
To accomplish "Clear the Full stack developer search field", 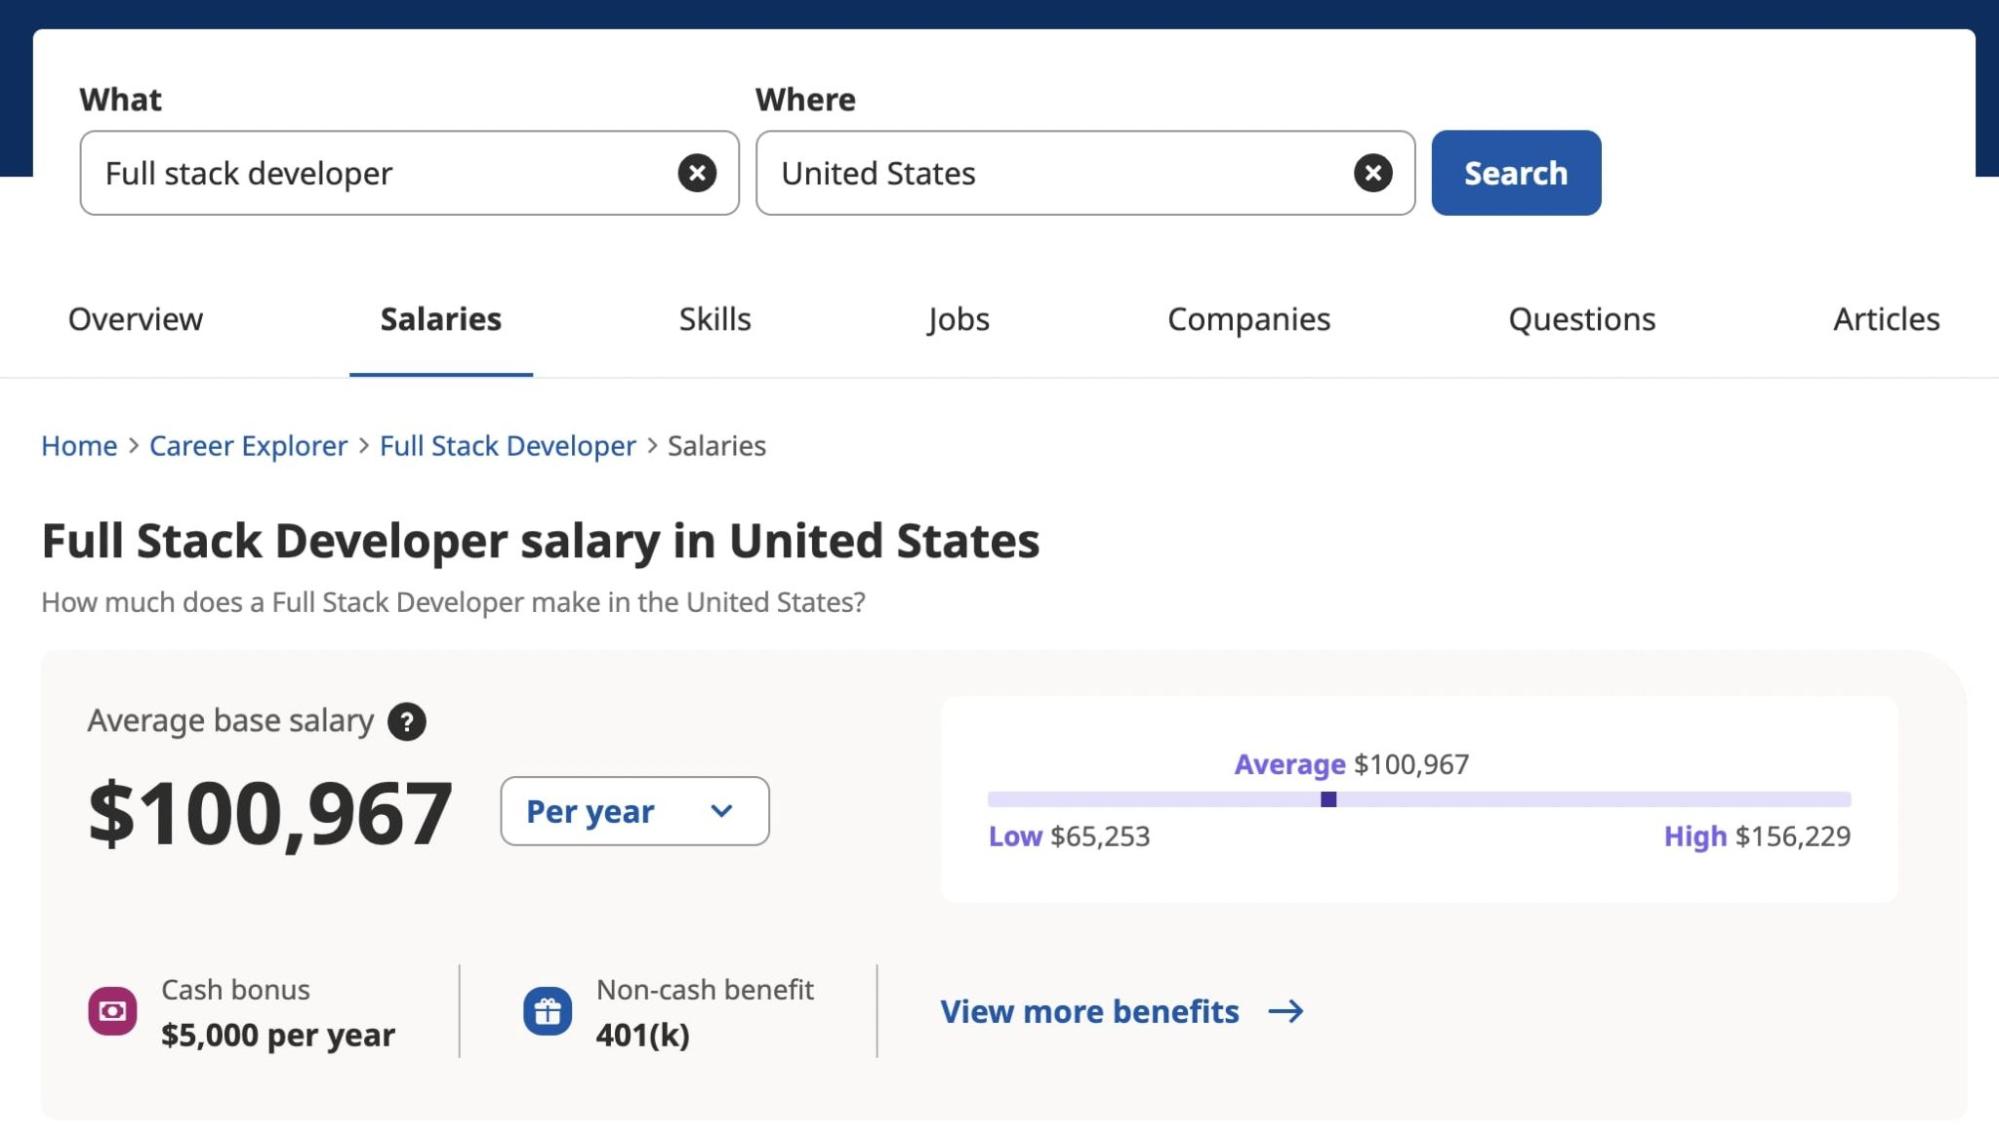I will click(697, 173).
